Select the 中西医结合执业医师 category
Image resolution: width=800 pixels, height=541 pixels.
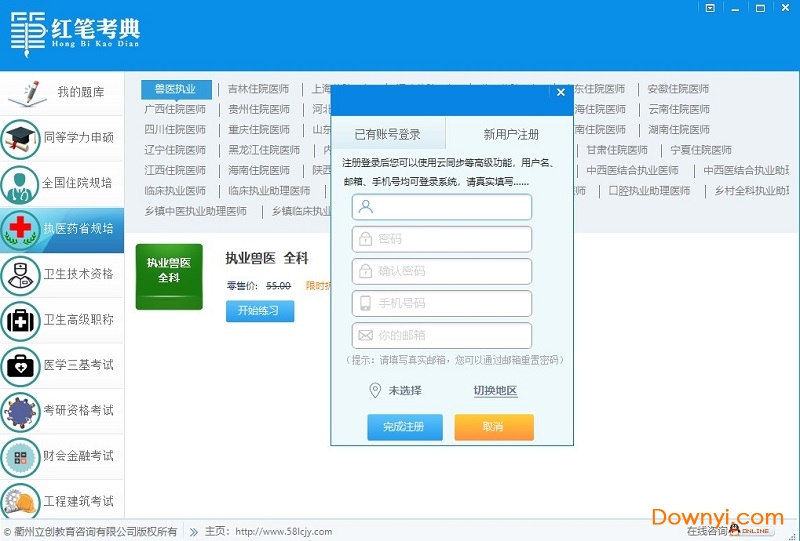(632, 170)
